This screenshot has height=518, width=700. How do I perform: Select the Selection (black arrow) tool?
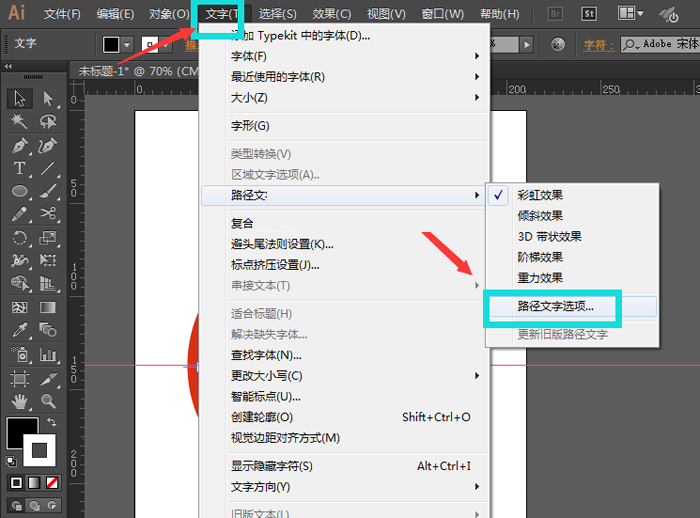click(19, 98)
